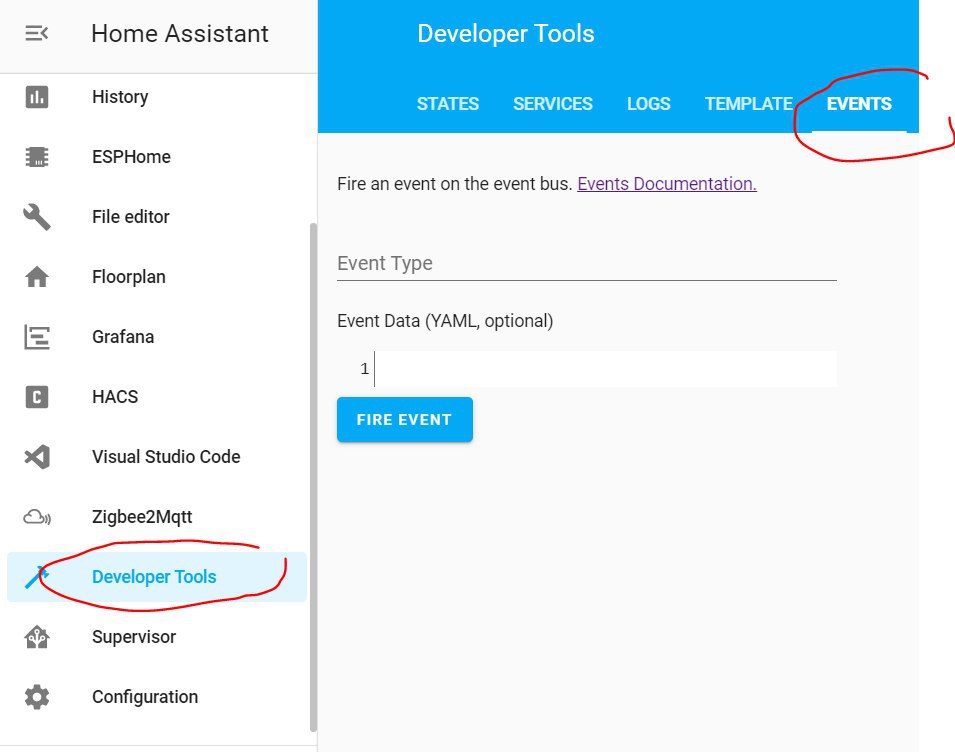Open Grafana from the sidebar
Viewport: 955px width, 752px height.
[157, 337]
